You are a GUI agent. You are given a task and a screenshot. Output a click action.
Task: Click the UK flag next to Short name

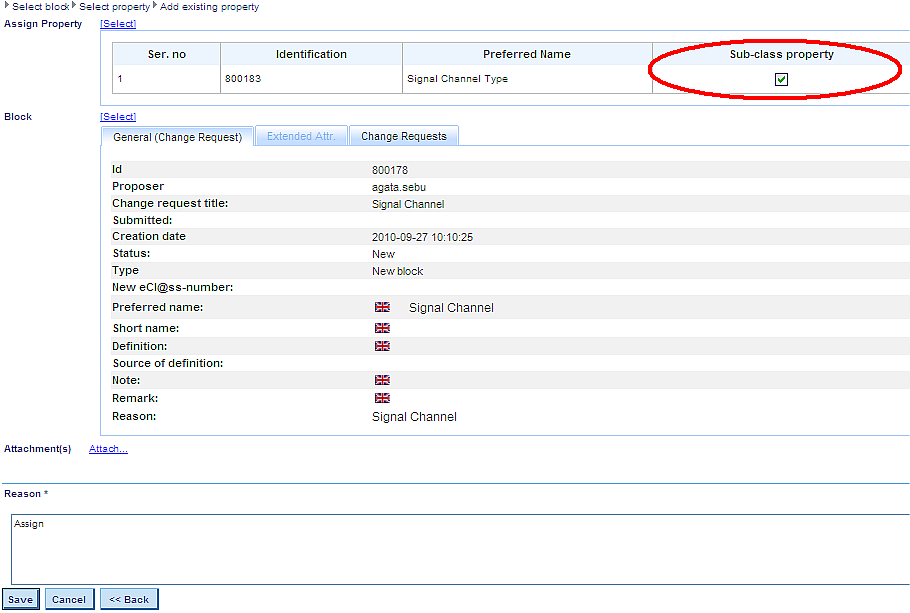[382, 328]
